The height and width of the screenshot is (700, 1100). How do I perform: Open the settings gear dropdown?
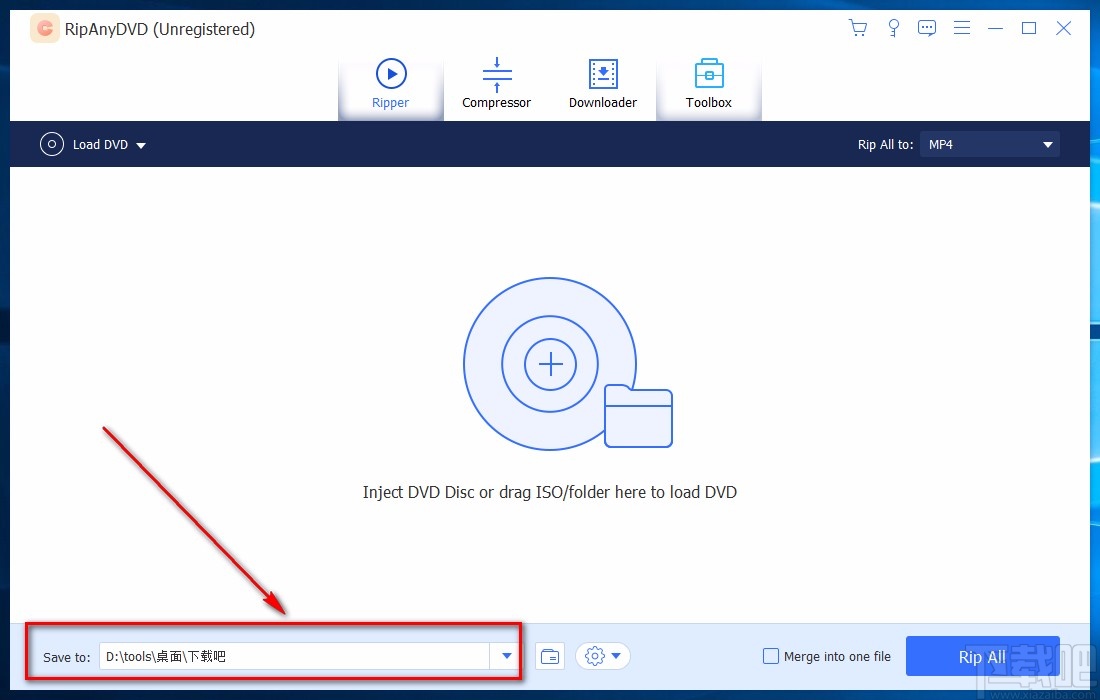coord(603,657)
